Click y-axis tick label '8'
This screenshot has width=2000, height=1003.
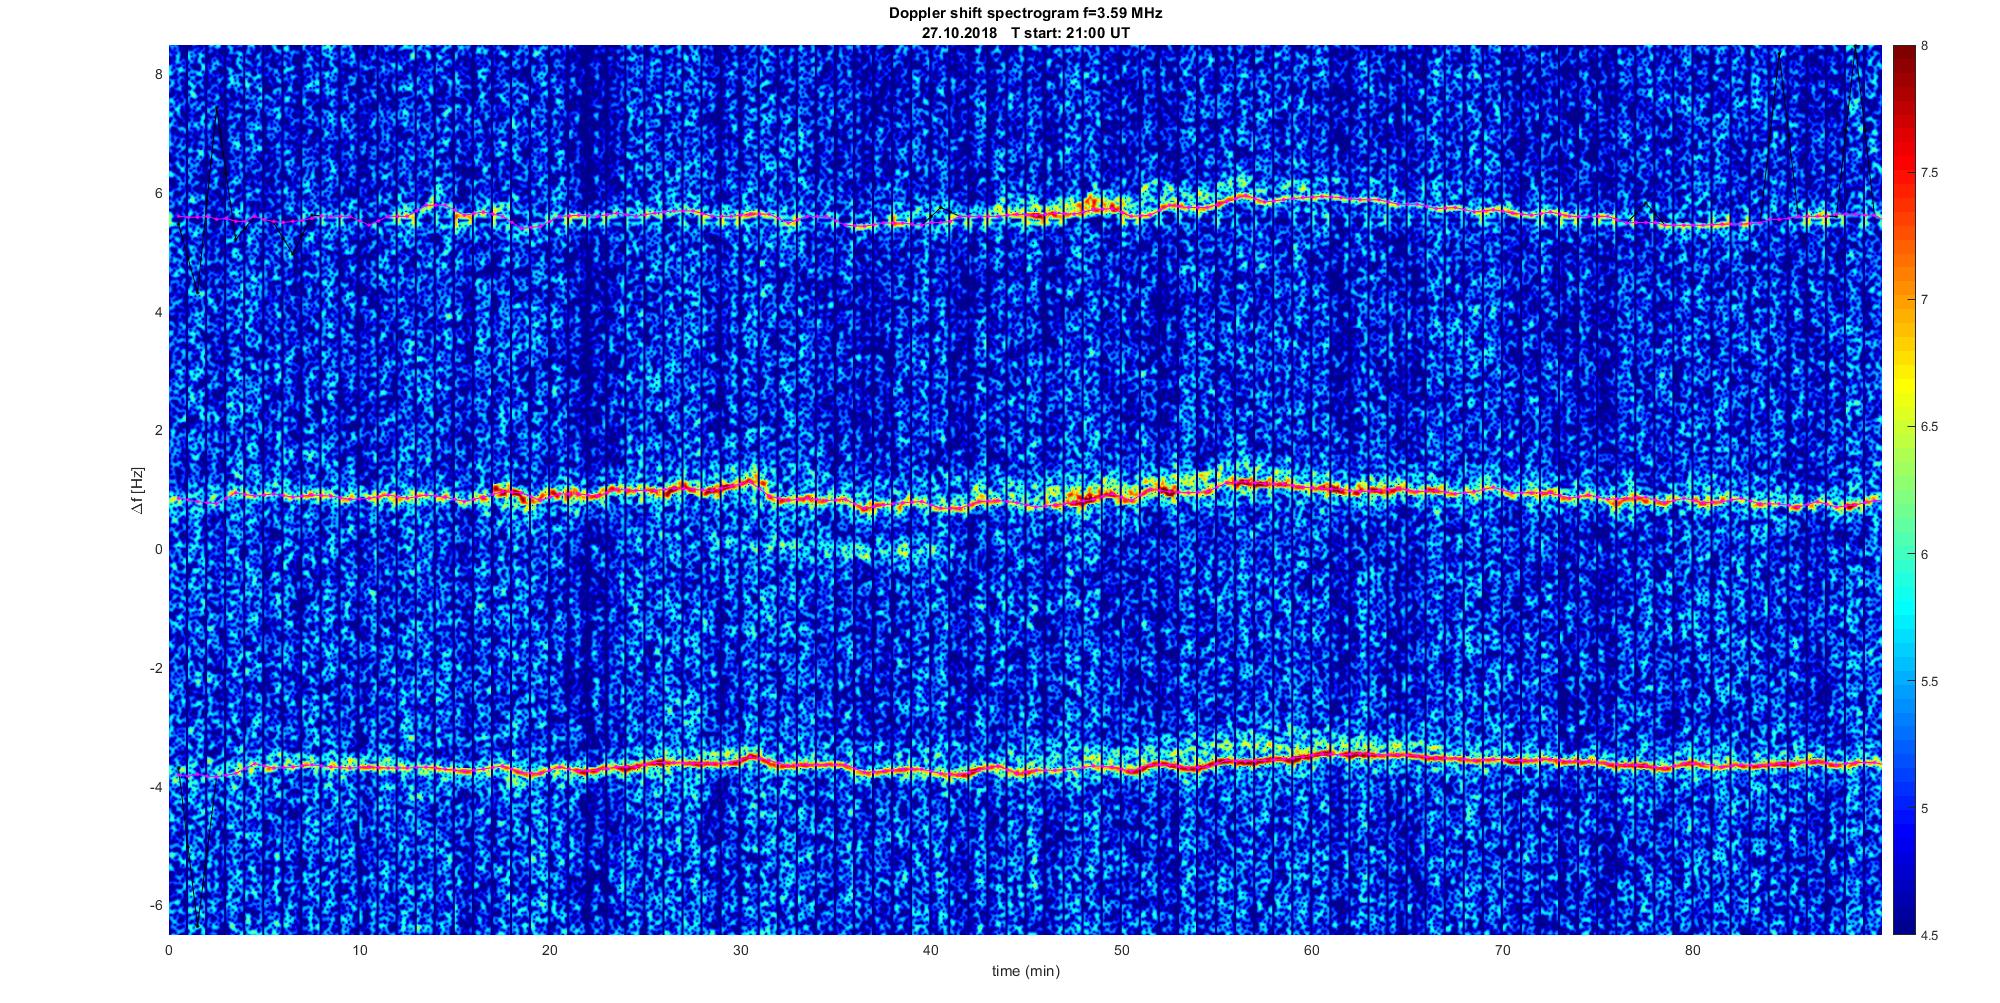pos(158,75)
